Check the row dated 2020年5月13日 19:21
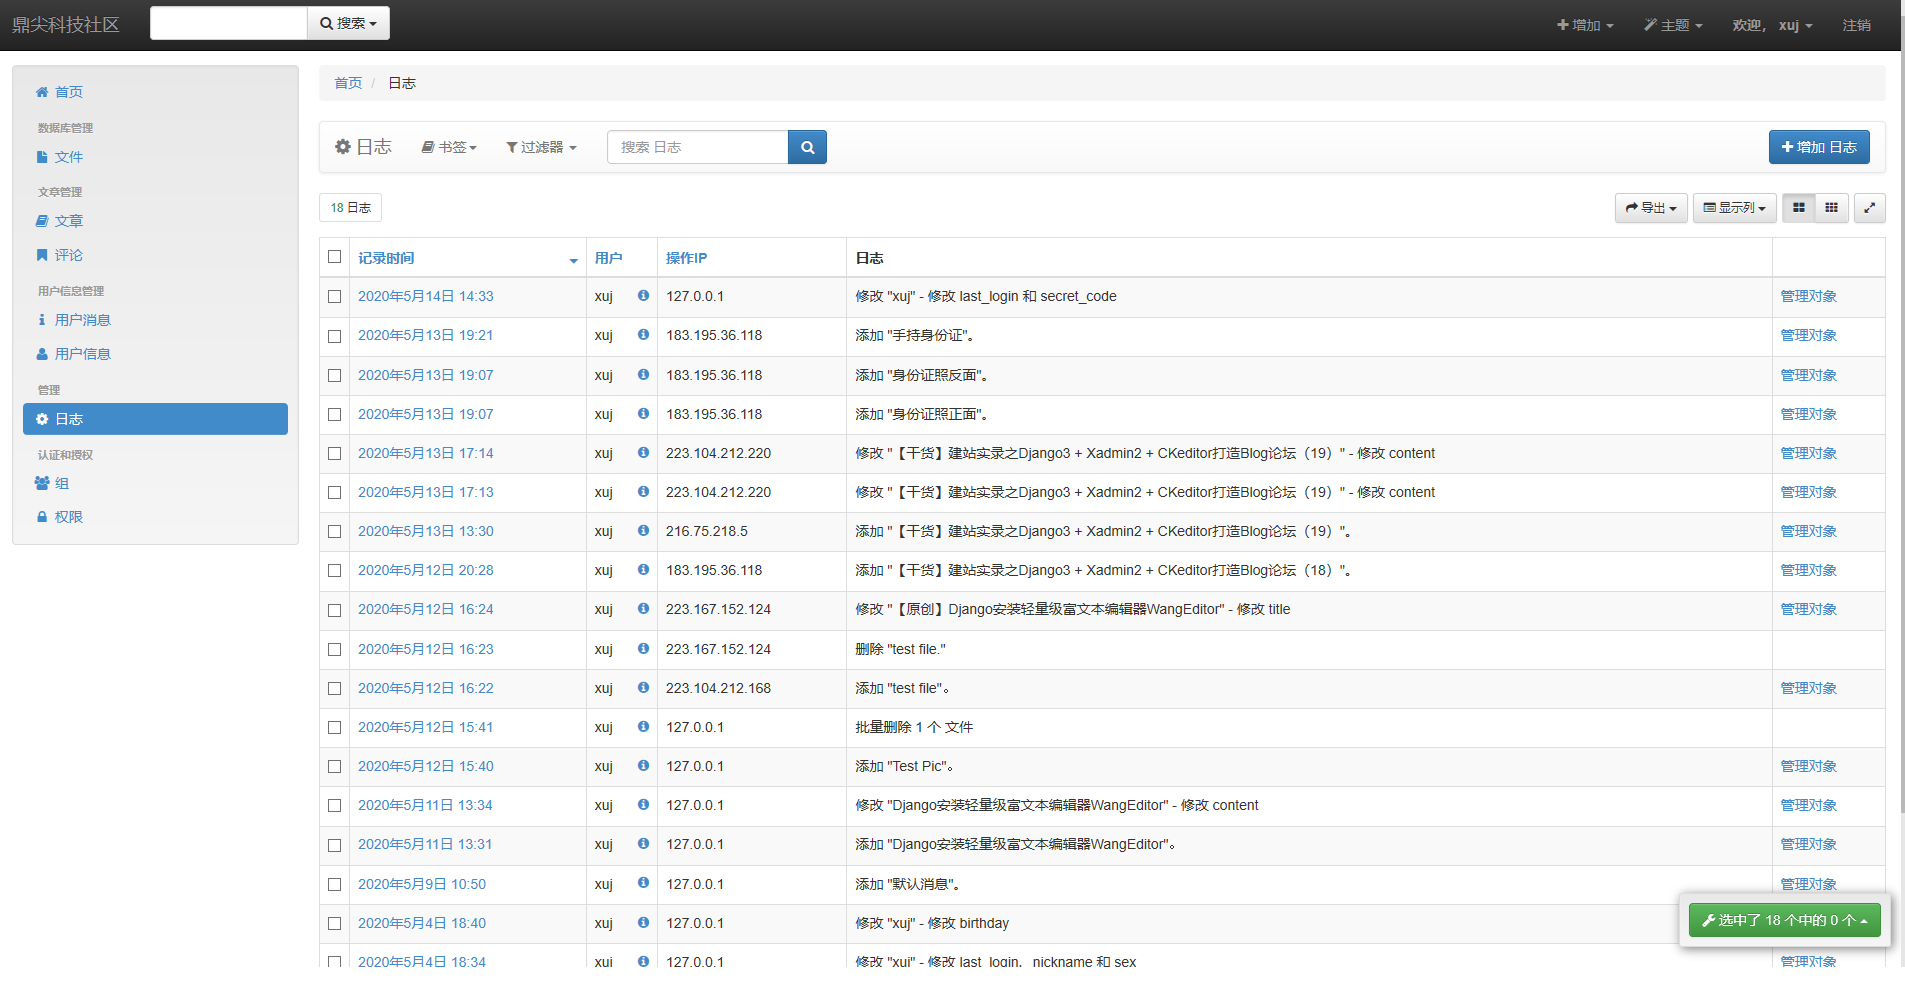Viewport: 1905px width, 1001px height. click(335, 336)
